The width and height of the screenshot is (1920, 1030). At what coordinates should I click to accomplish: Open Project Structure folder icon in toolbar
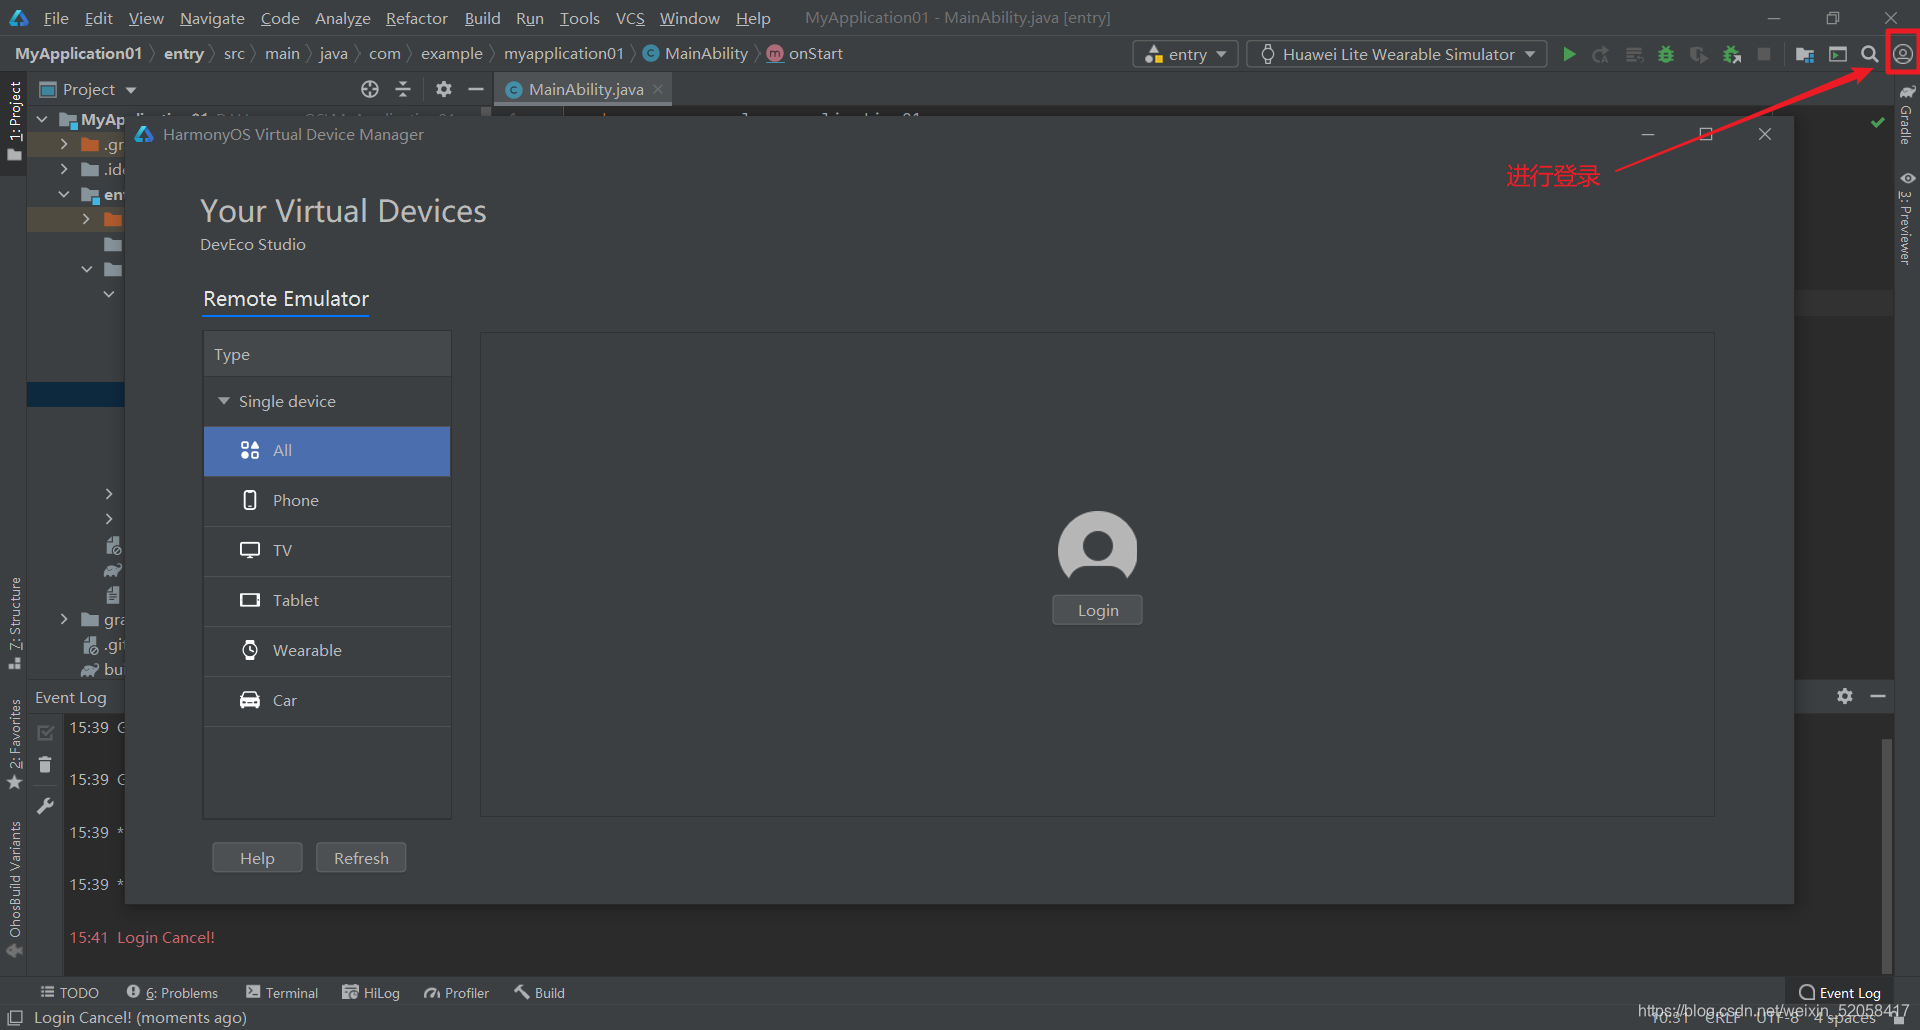click(1805, 54)
